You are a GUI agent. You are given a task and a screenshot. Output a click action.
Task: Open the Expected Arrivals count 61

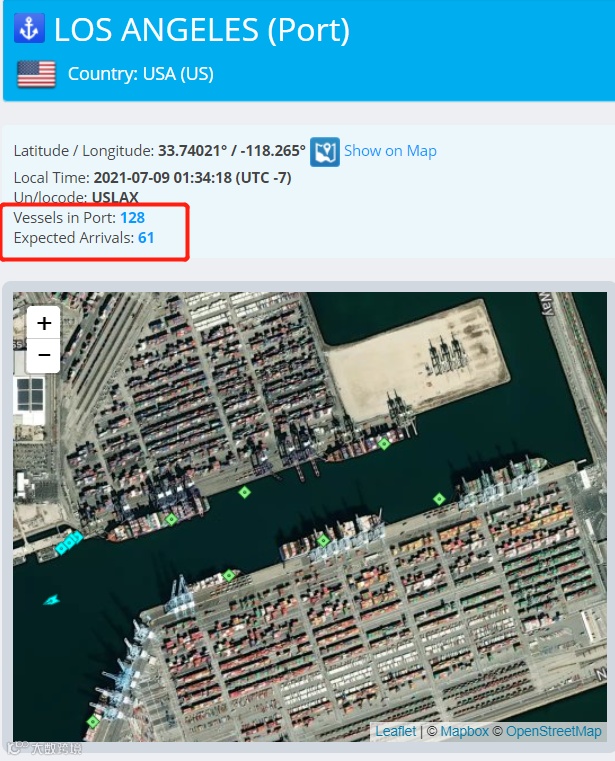tap(146, 238)
